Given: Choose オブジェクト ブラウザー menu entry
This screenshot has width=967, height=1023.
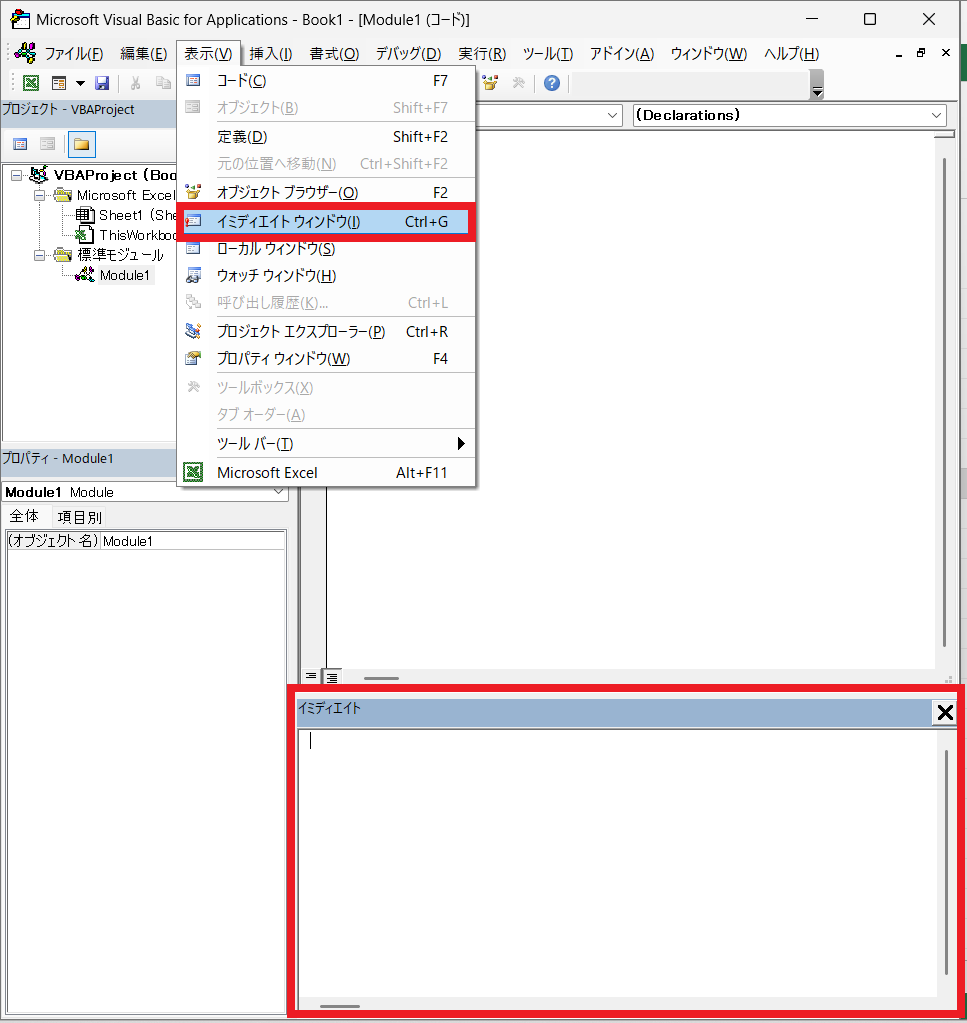Looking at the screenshot, I should point(326,192).
